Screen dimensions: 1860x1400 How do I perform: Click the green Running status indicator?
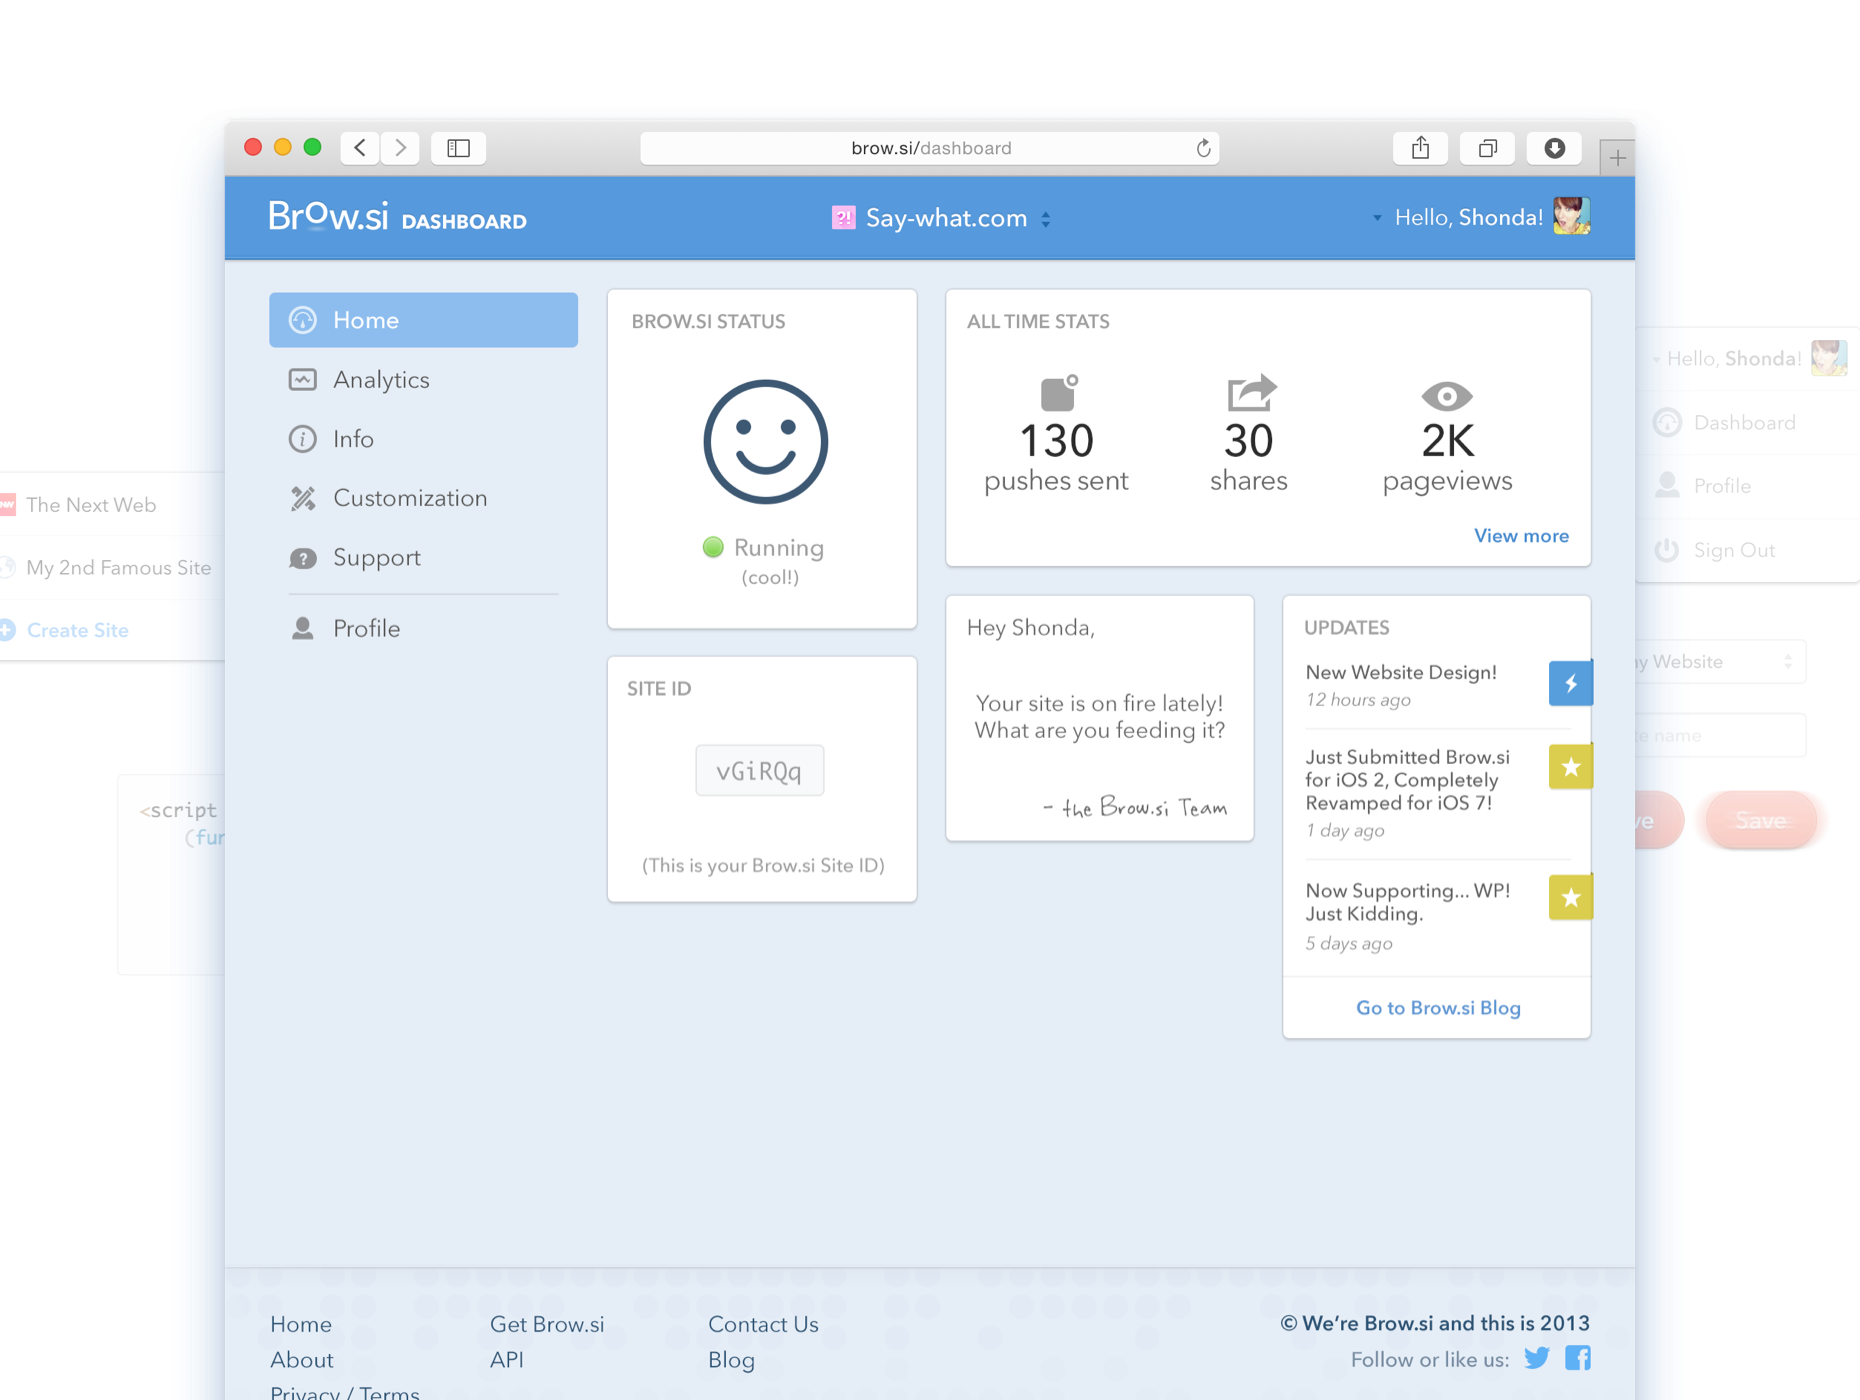point(712,547)
